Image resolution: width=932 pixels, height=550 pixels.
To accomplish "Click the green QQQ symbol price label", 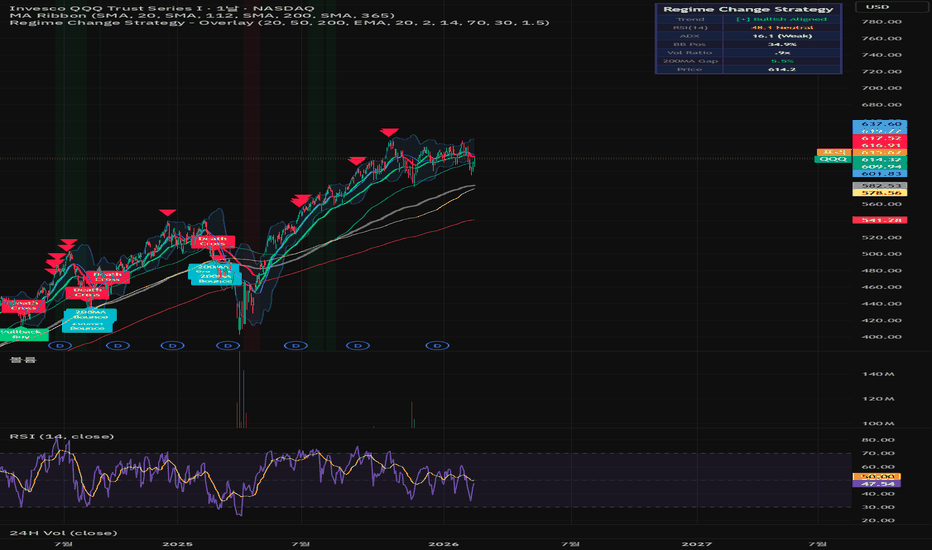I will pos(833,159).
